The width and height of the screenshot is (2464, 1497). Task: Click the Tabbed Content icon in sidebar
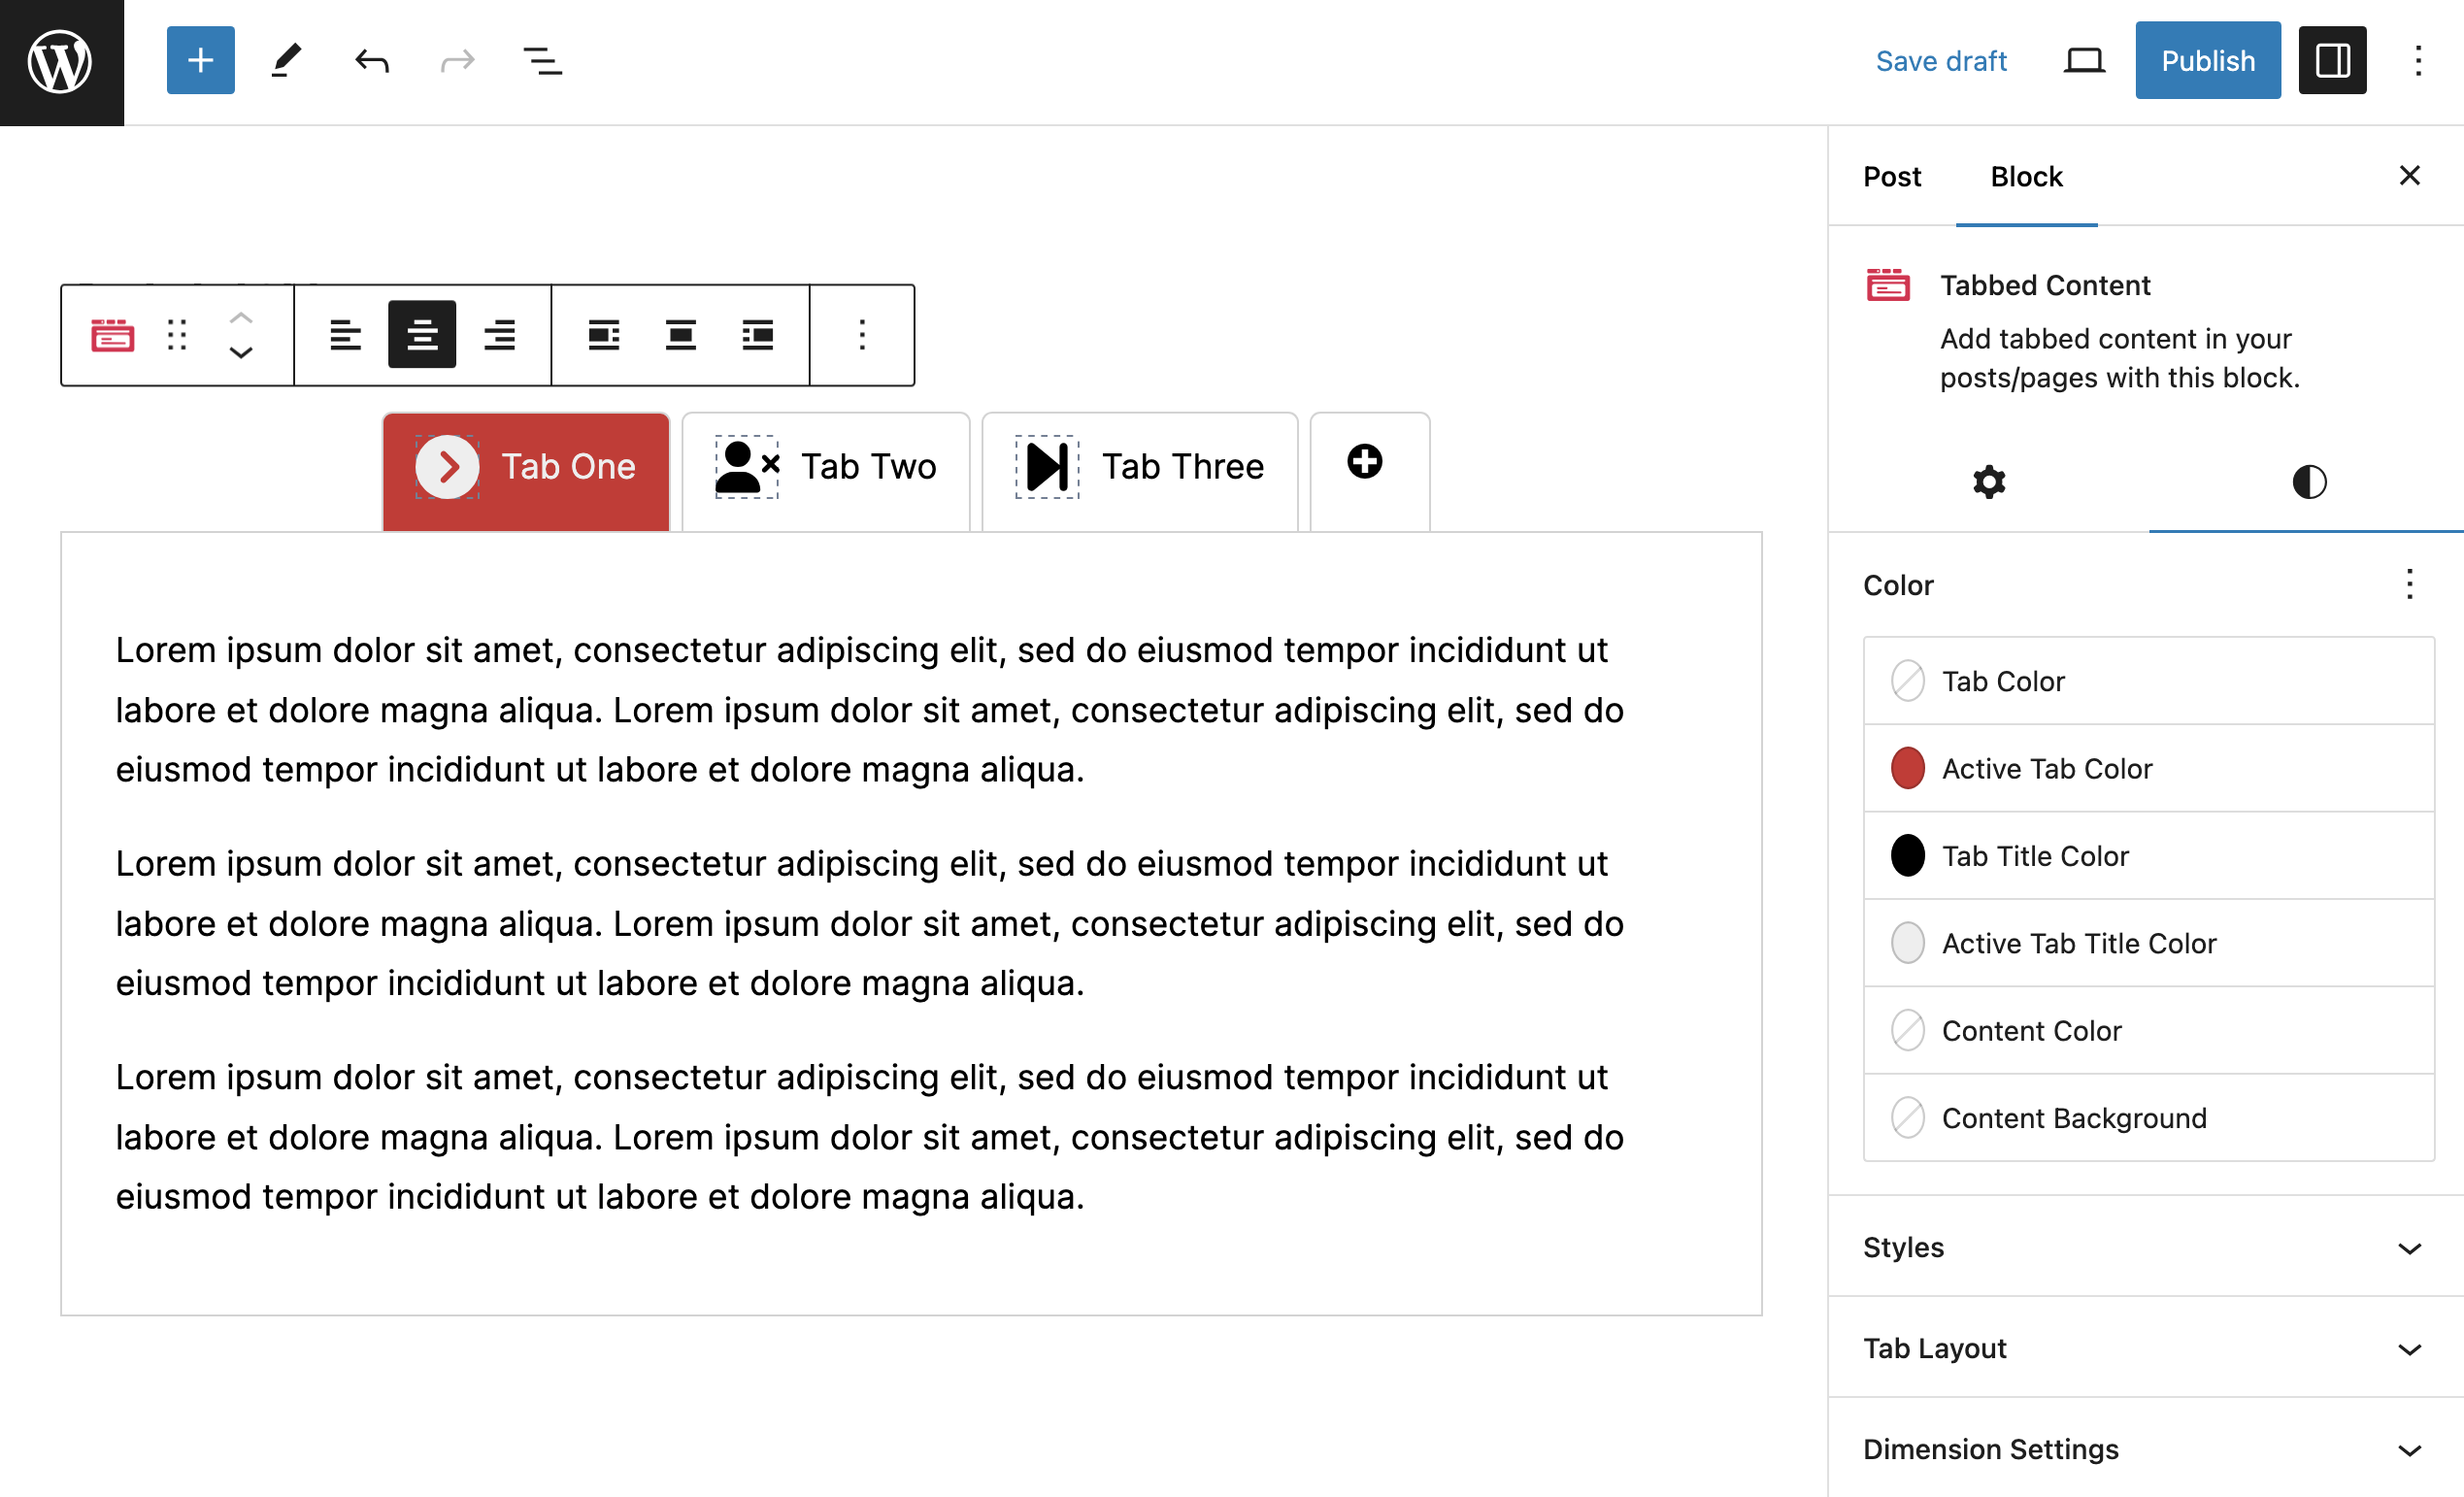1888,285
